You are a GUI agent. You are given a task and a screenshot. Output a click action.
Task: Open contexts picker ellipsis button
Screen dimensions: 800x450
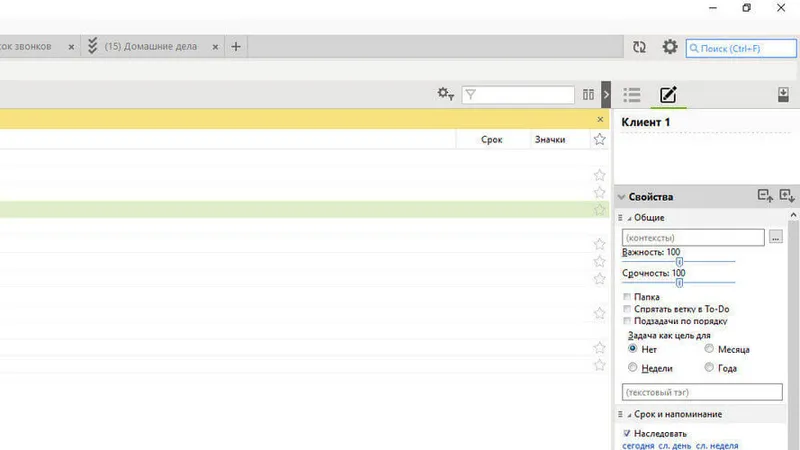tap(776, 237)
